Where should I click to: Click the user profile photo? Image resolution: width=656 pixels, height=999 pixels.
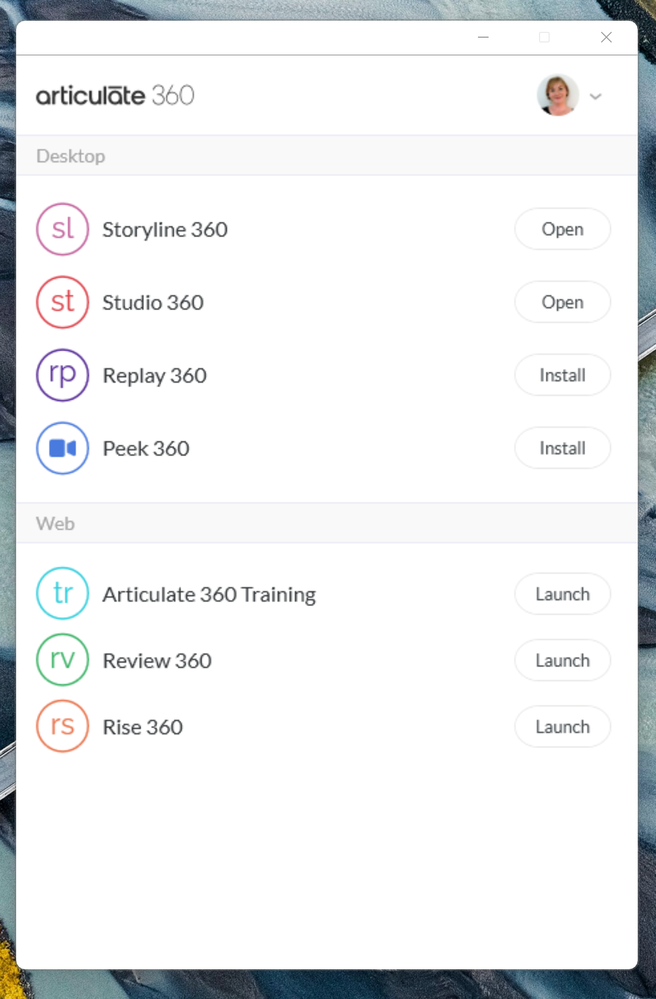click(x=558, y=96)
